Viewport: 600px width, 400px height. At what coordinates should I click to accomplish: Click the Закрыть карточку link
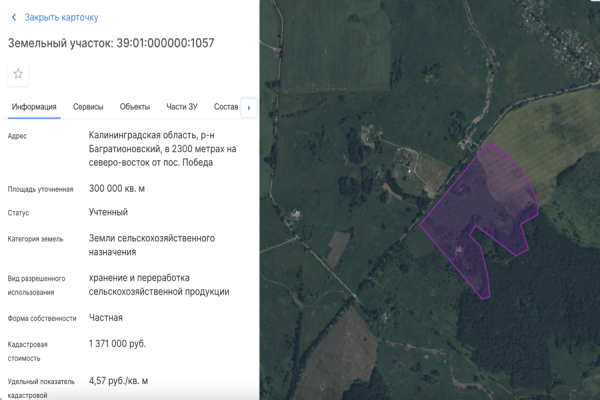tap(62, 17)
